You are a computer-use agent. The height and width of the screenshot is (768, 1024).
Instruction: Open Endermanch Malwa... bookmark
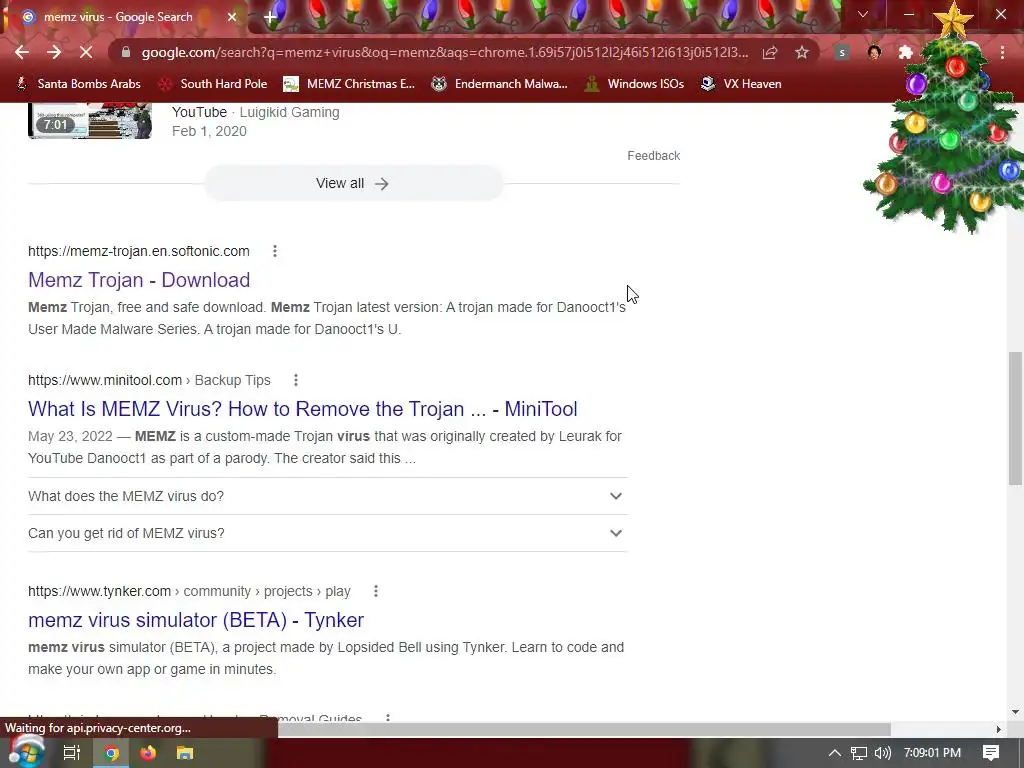pyautogui.click(x=500, y=84)
